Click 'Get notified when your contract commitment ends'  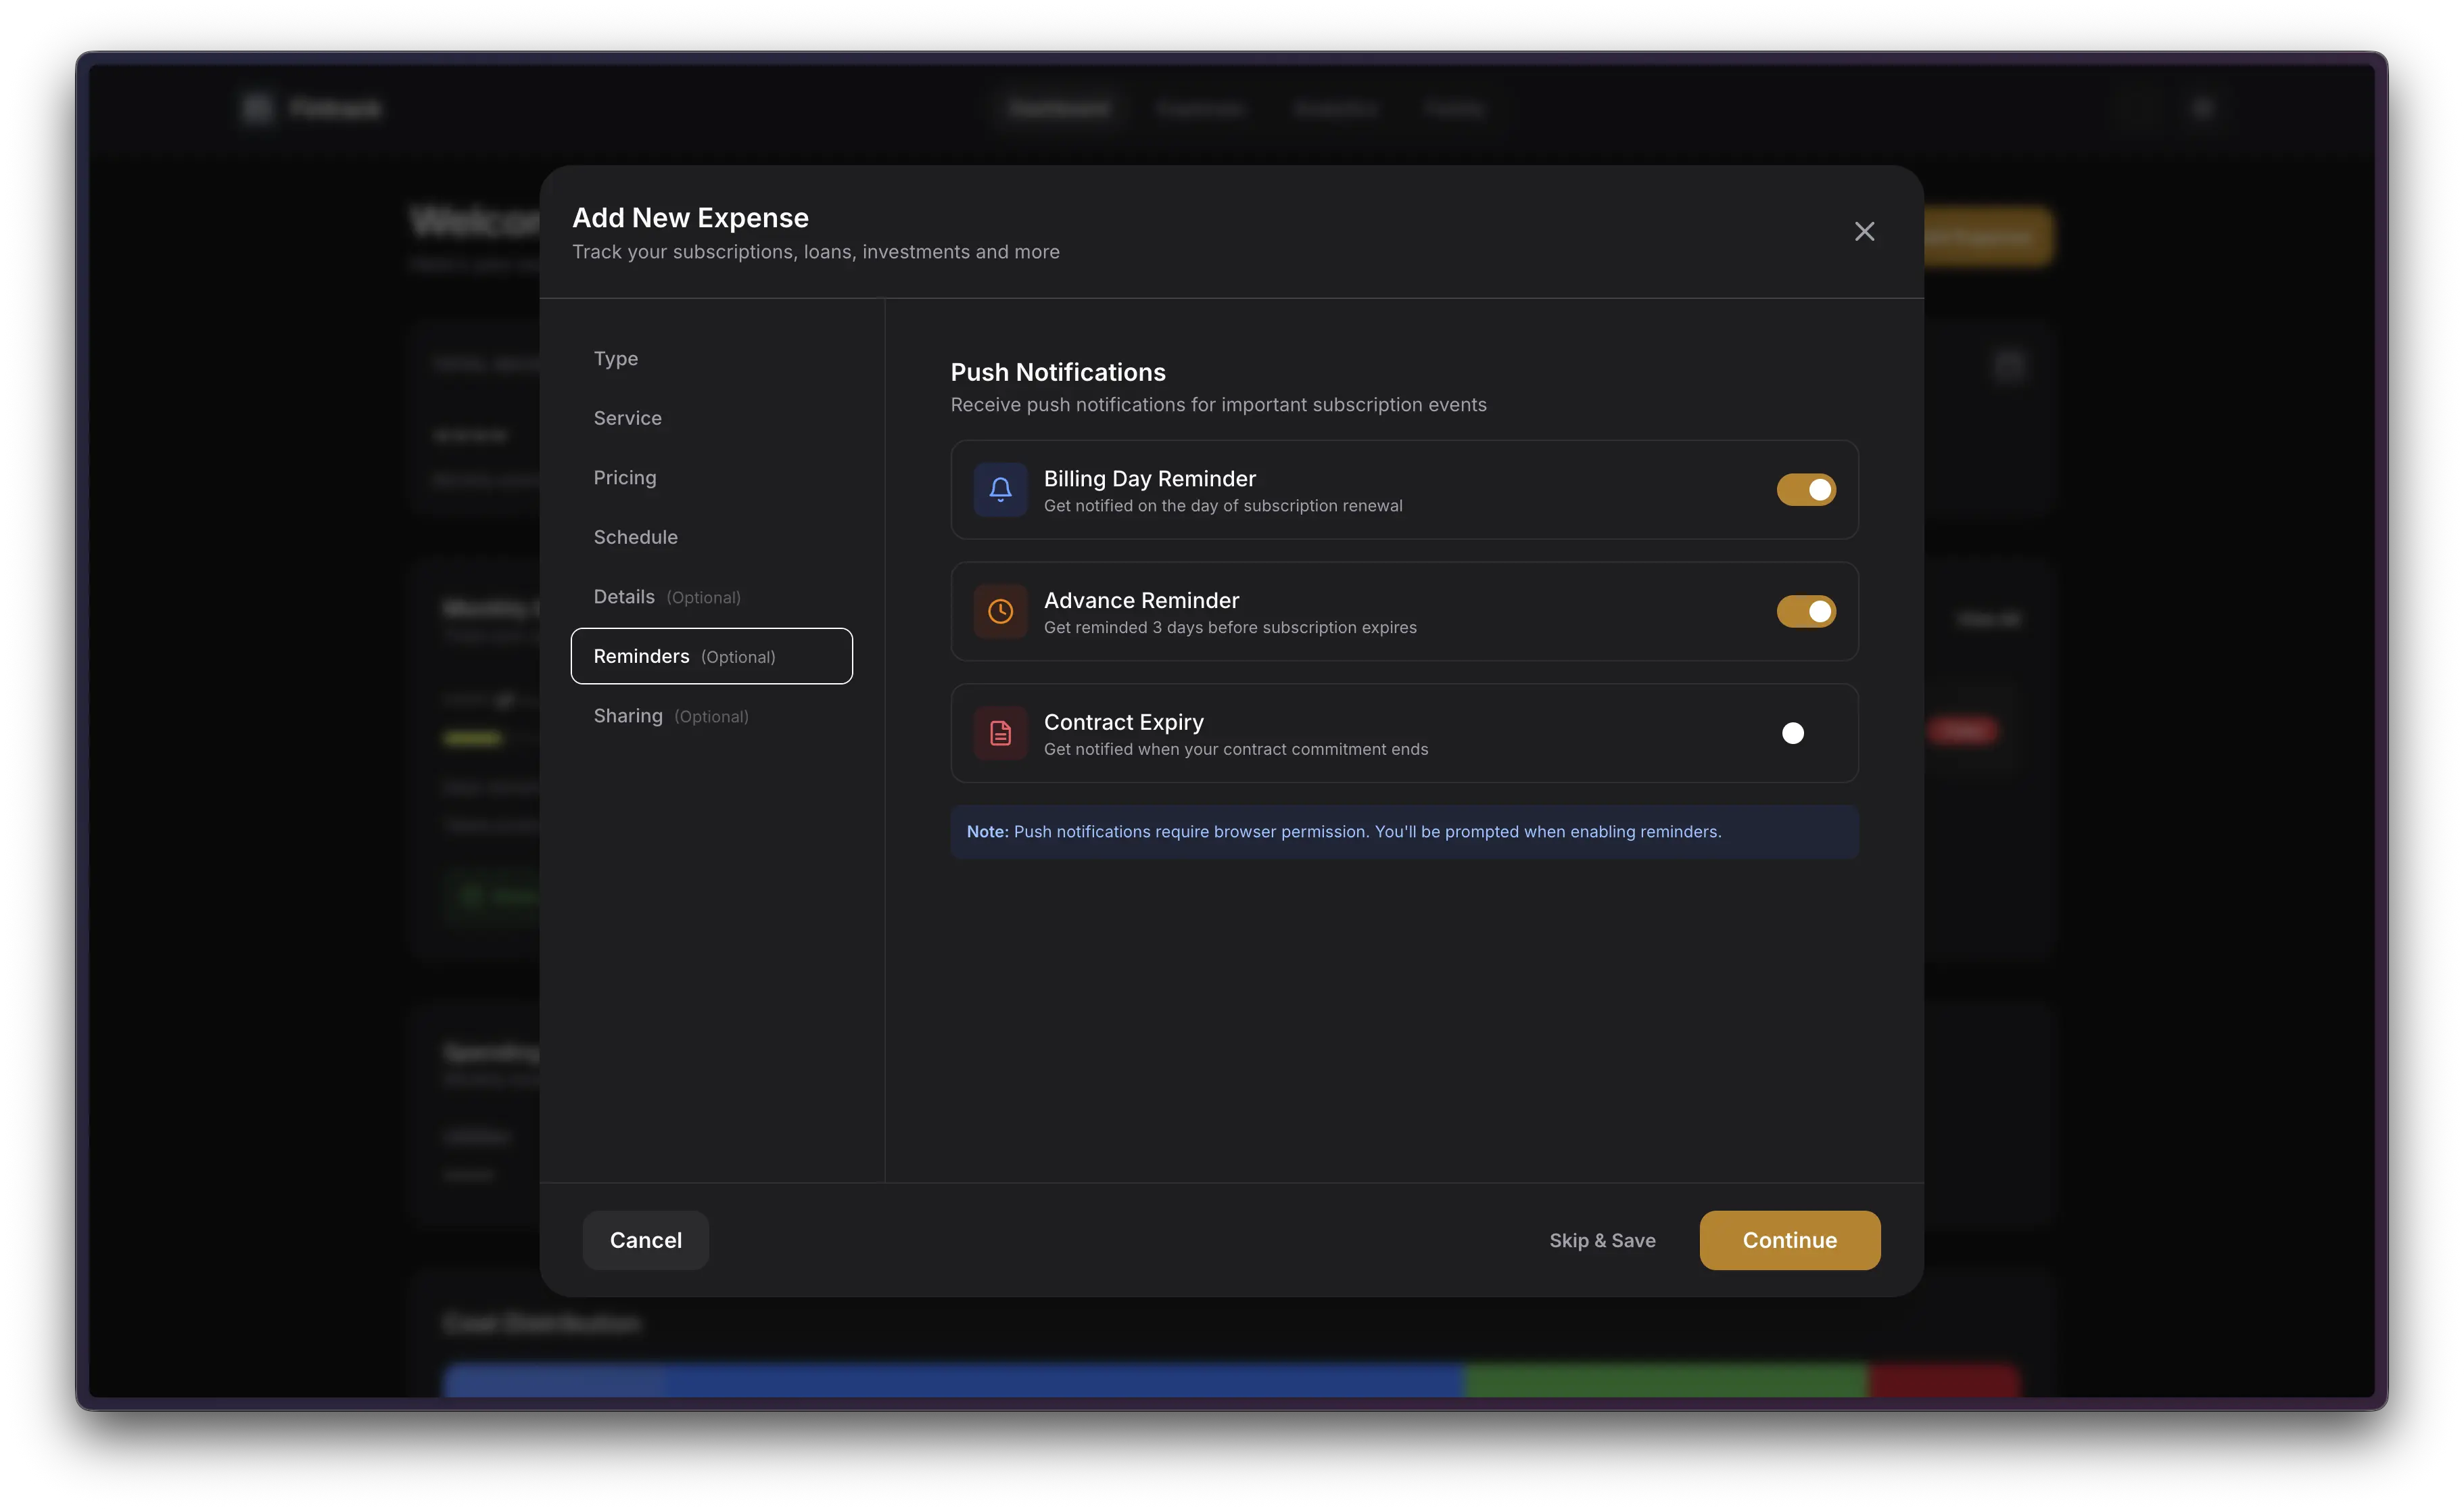click(1236, 749)
